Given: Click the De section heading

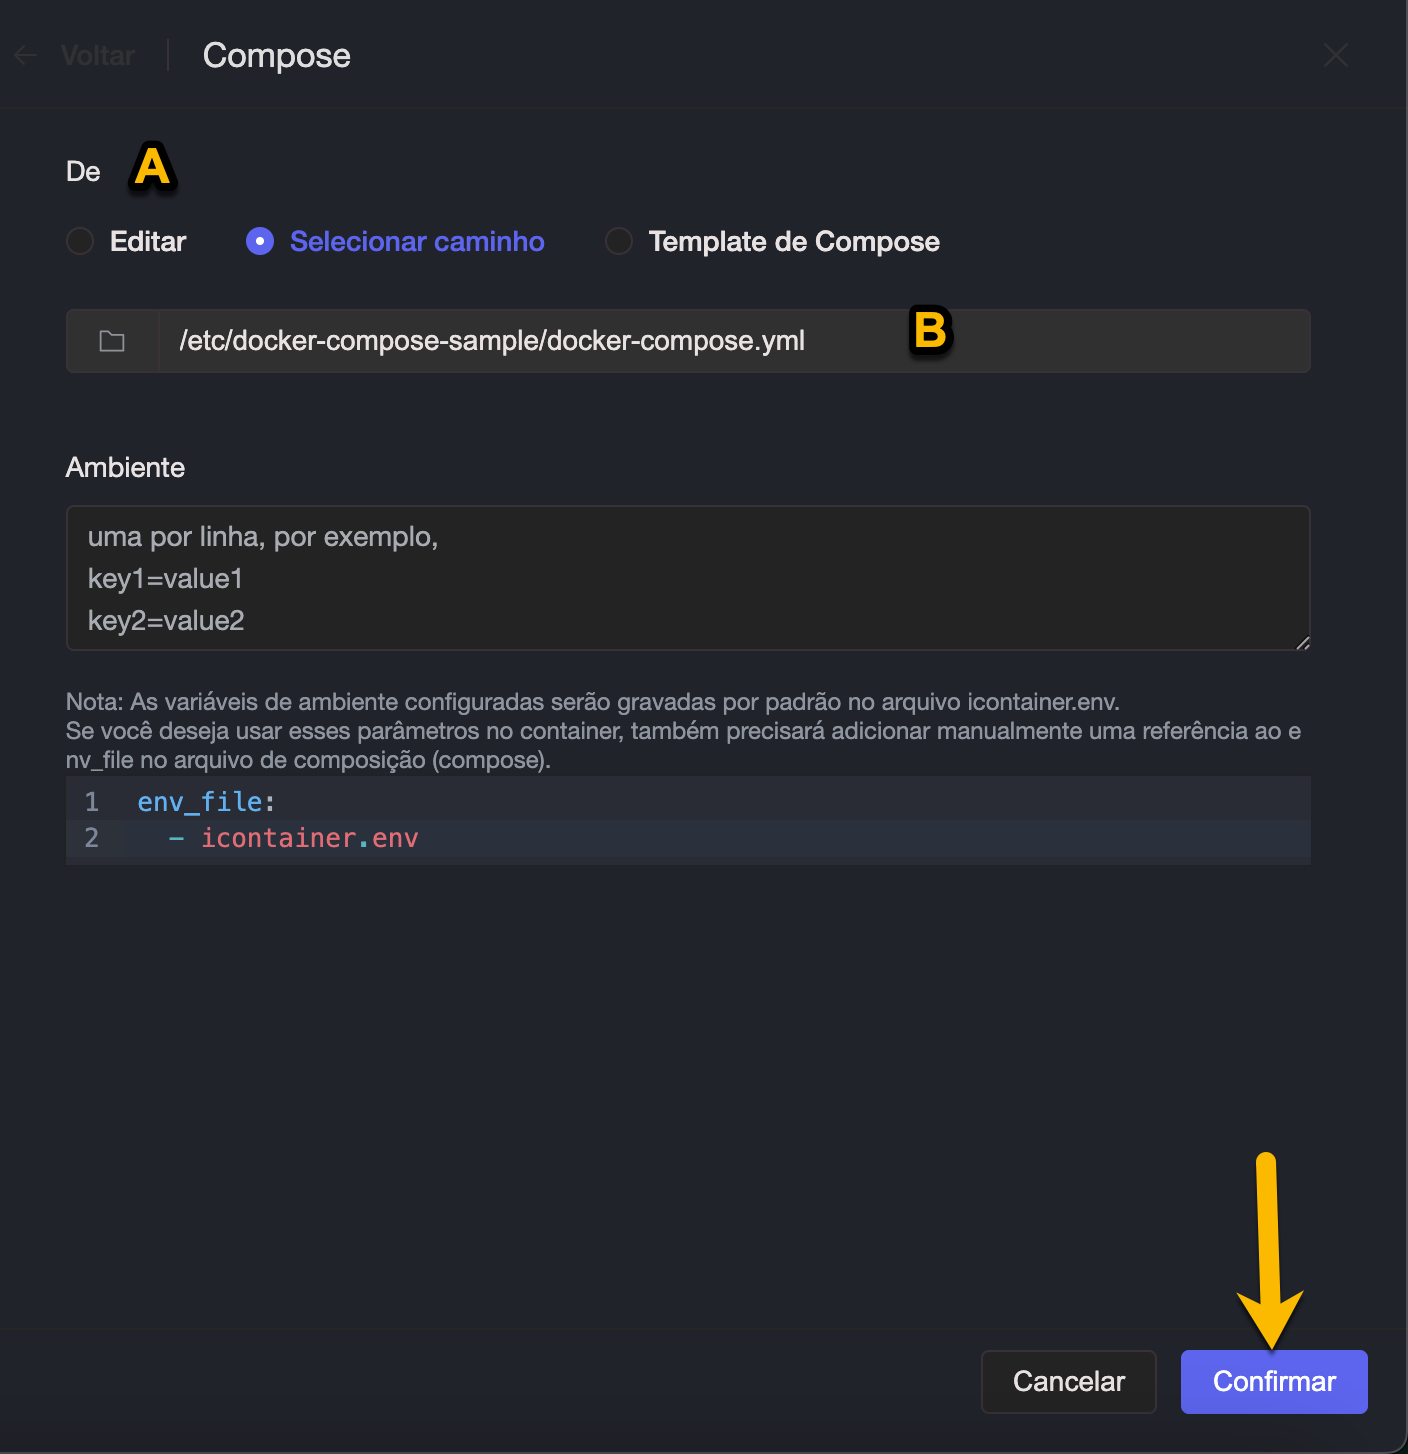Looking at the screenshot, I should click(x=83, y=171).
